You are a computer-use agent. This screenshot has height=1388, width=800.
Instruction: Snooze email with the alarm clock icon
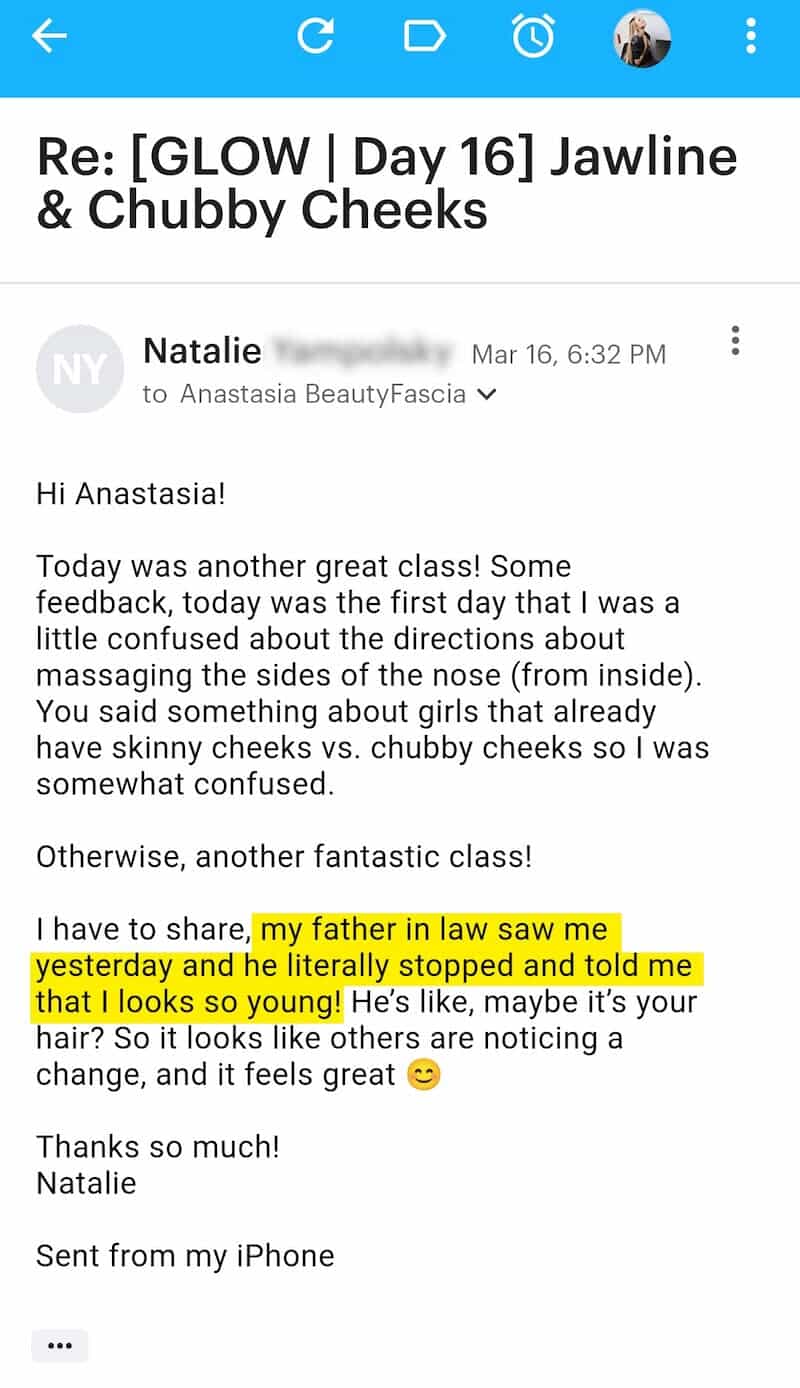[x=532, y=37]
